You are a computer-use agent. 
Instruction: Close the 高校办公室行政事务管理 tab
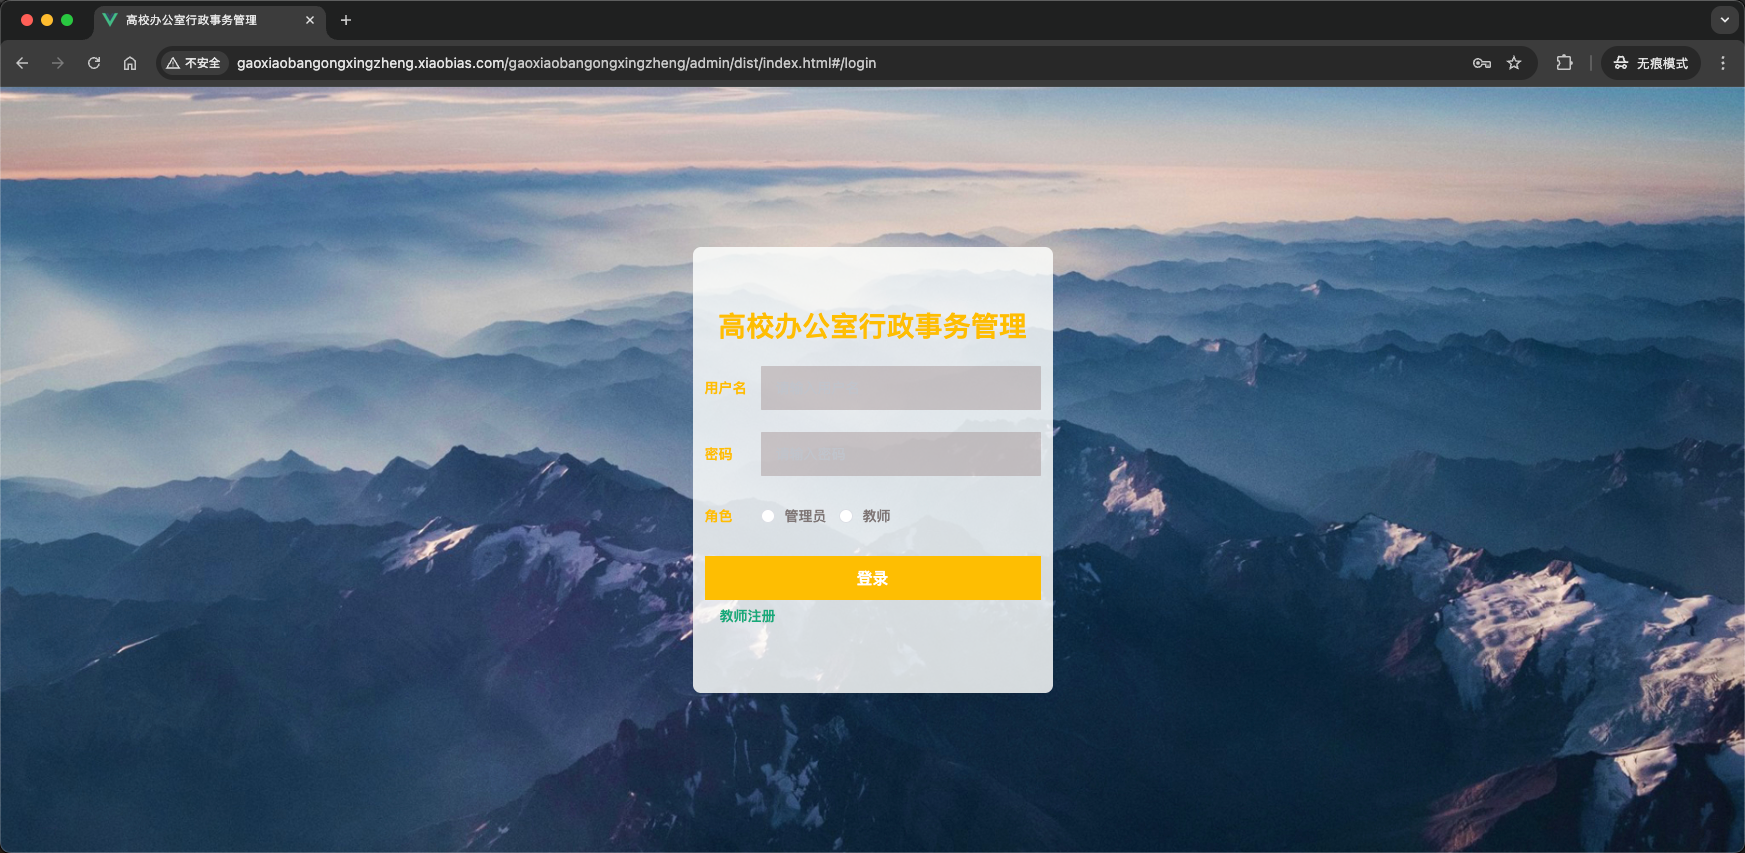[310, 20]
